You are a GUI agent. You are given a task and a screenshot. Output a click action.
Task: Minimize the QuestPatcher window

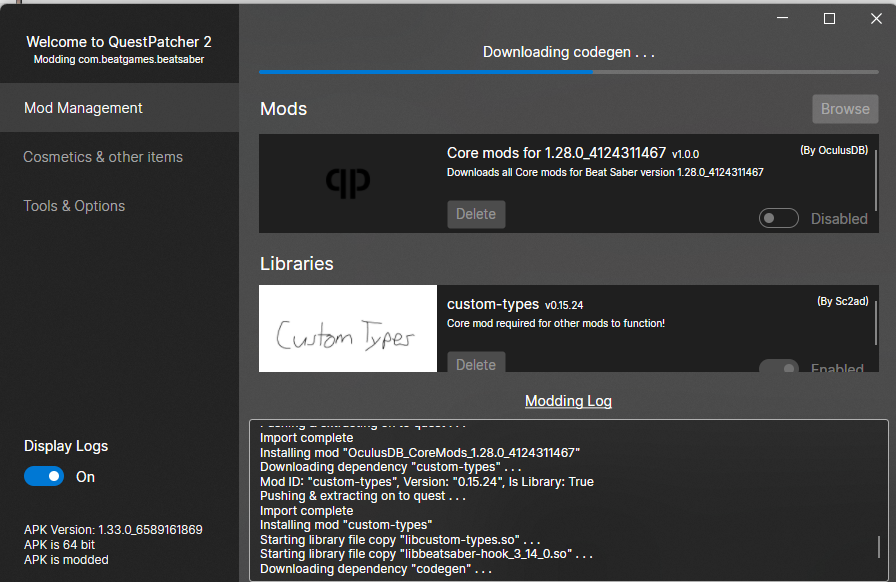pos(782,18)
